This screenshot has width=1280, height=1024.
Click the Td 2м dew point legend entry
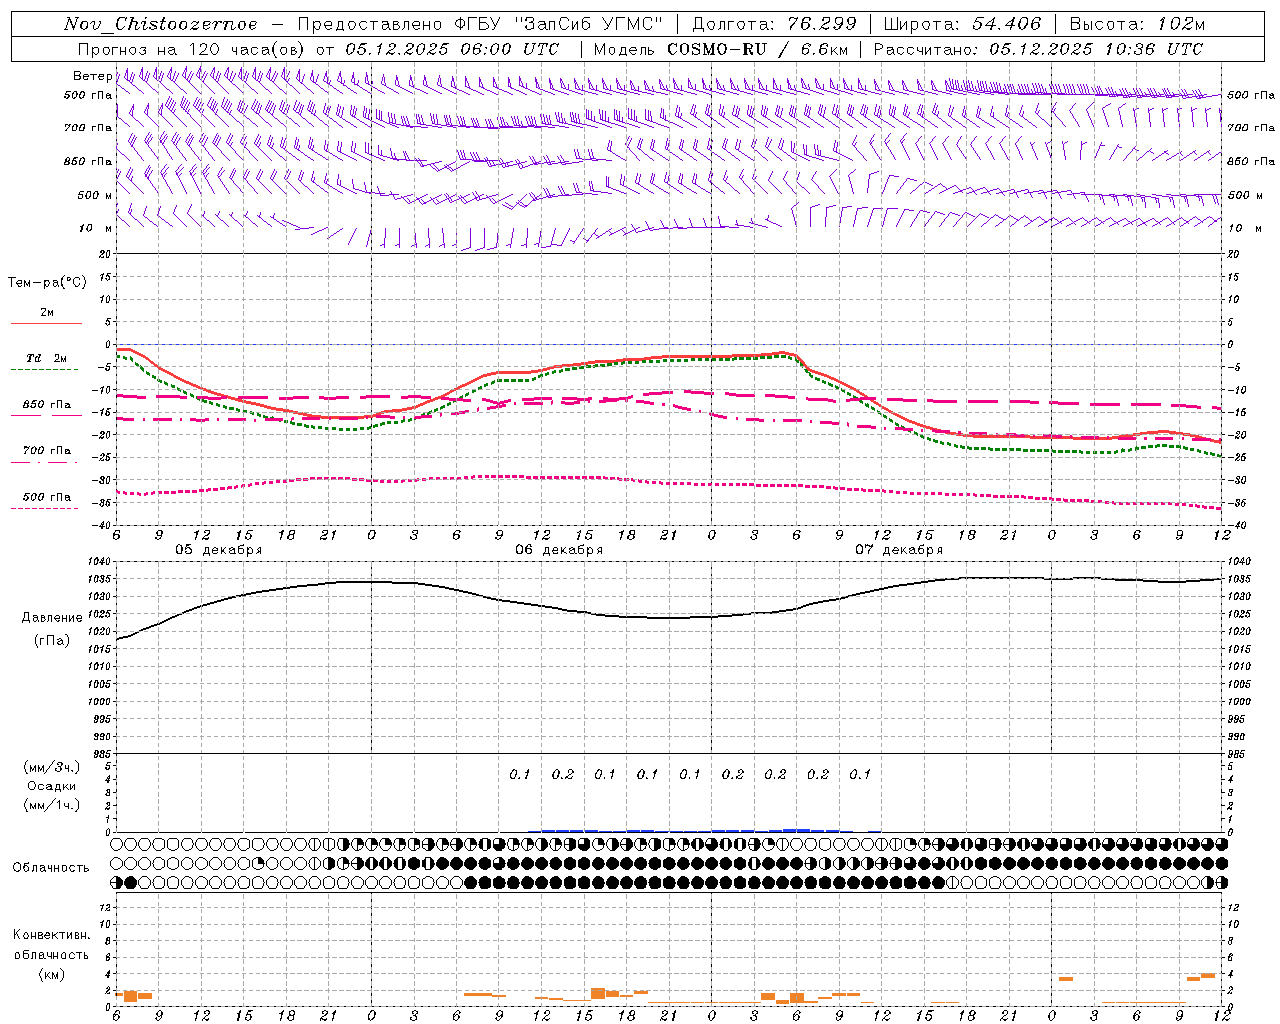pyautogui.click(x=46, y=358)
